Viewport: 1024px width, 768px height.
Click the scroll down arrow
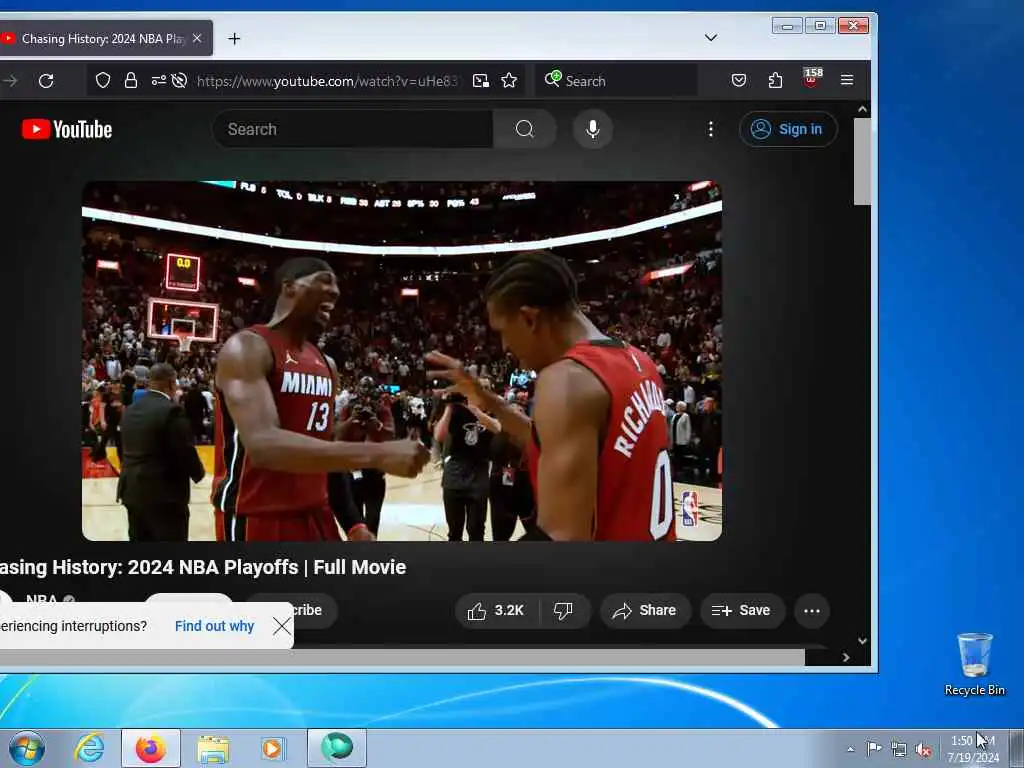[862, 641]
